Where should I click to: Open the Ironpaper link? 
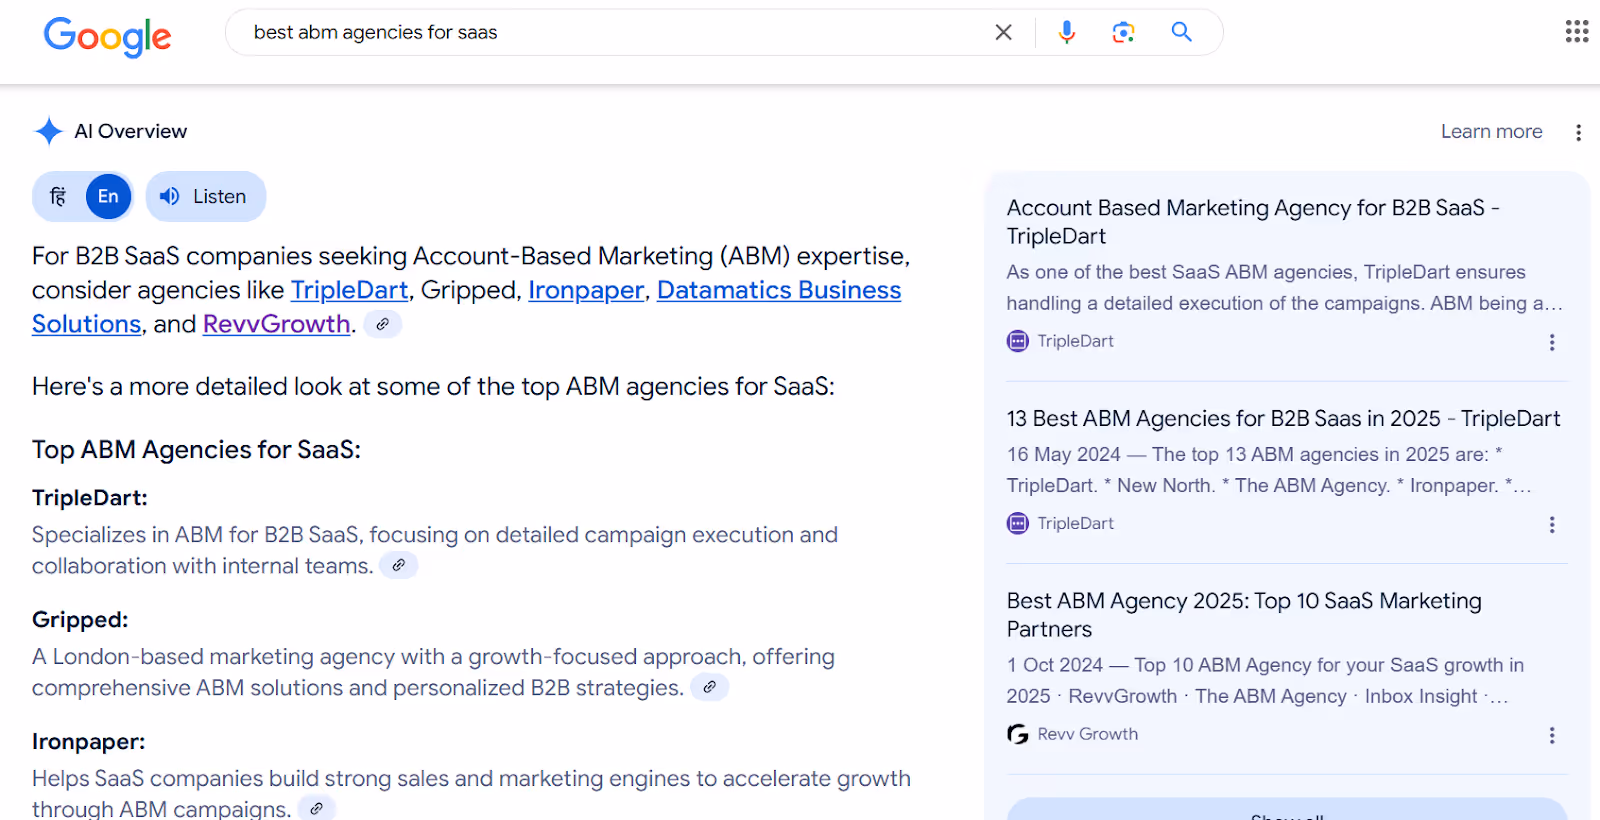point(586,290)
